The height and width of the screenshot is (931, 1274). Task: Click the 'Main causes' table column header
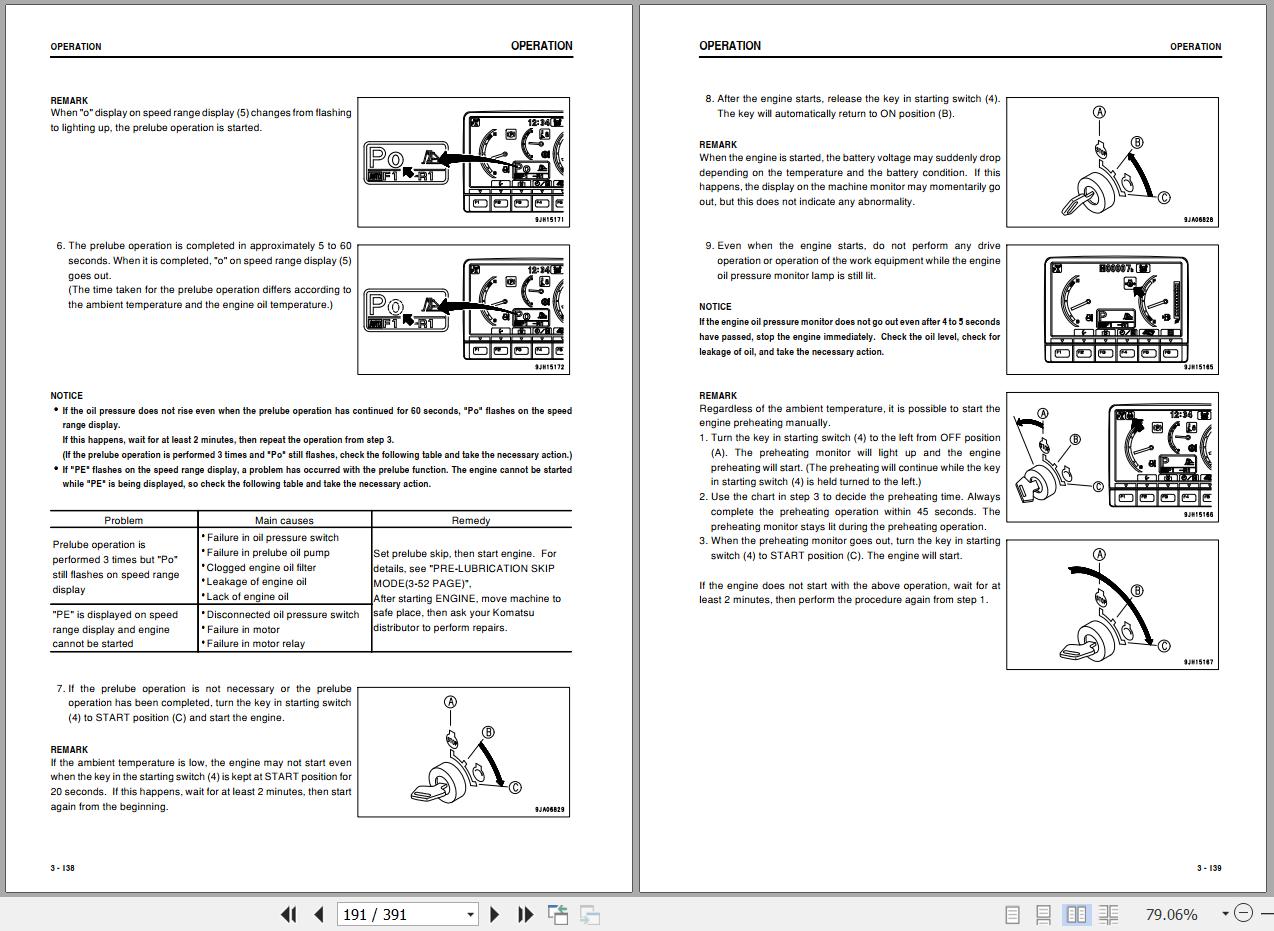[x=284, y=520]
